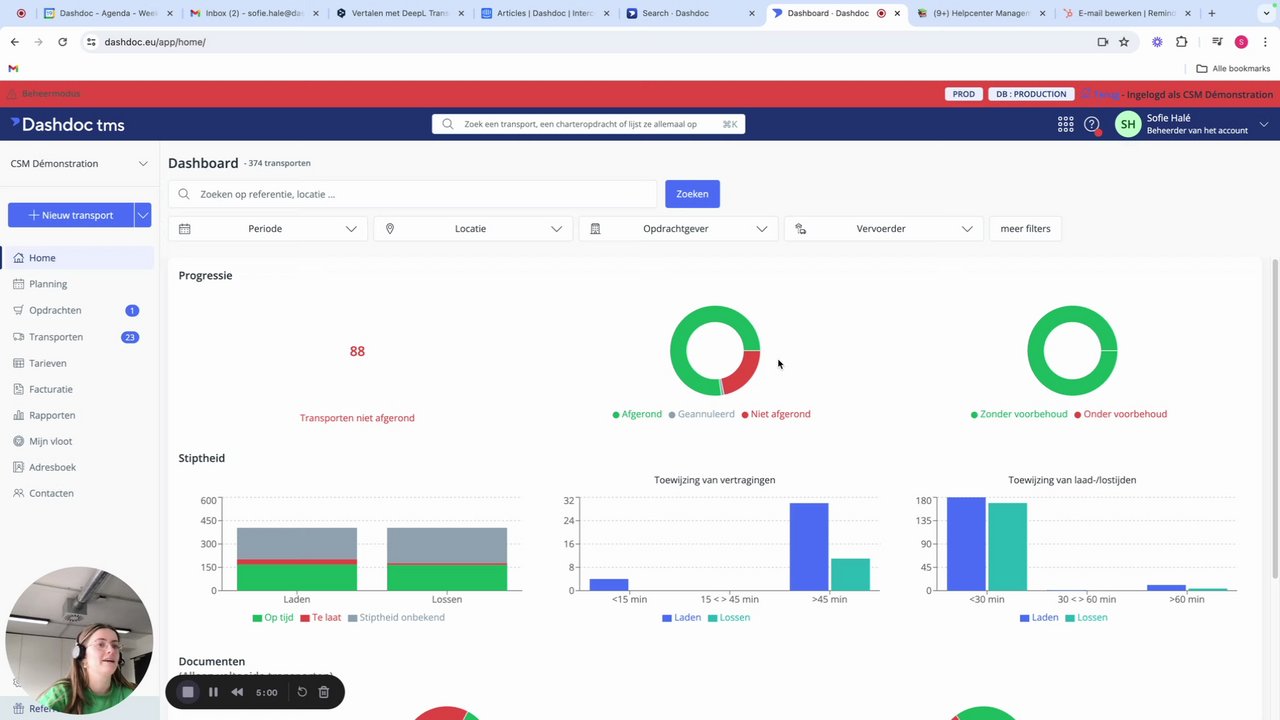Toggle Lossen legend under vertragingen chart
This screenshot has width=1280, height=720.
coord(729,617)
